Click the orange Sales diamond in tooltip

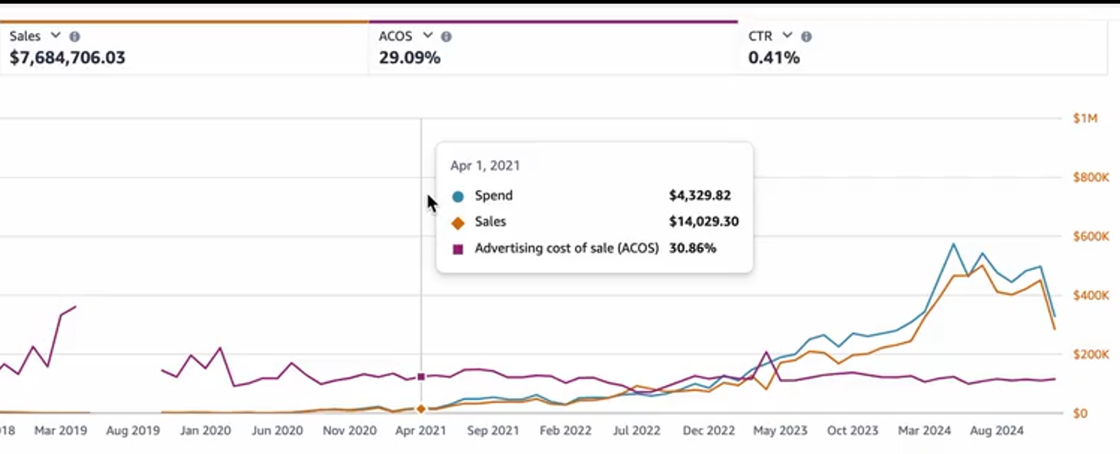pos(458,222)
